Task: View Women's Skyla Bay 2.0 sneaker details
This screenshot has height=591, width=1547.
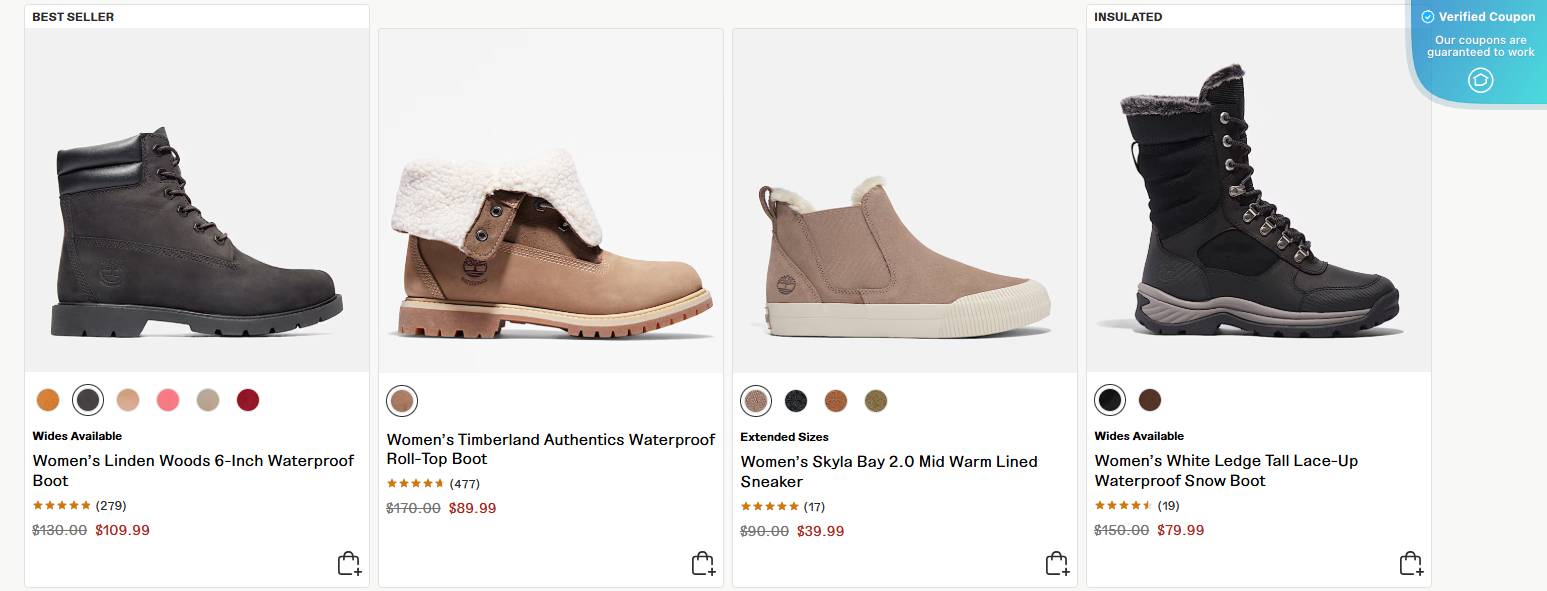Action: coord(889,471)
